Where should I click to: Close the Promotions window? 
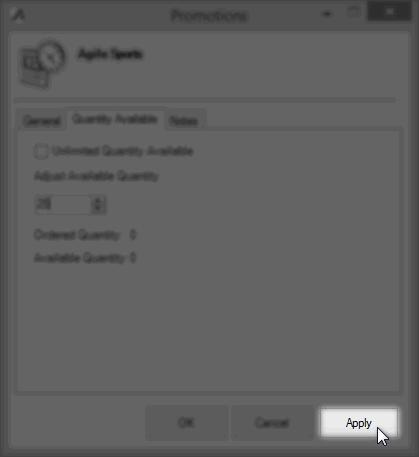(389, 12)
